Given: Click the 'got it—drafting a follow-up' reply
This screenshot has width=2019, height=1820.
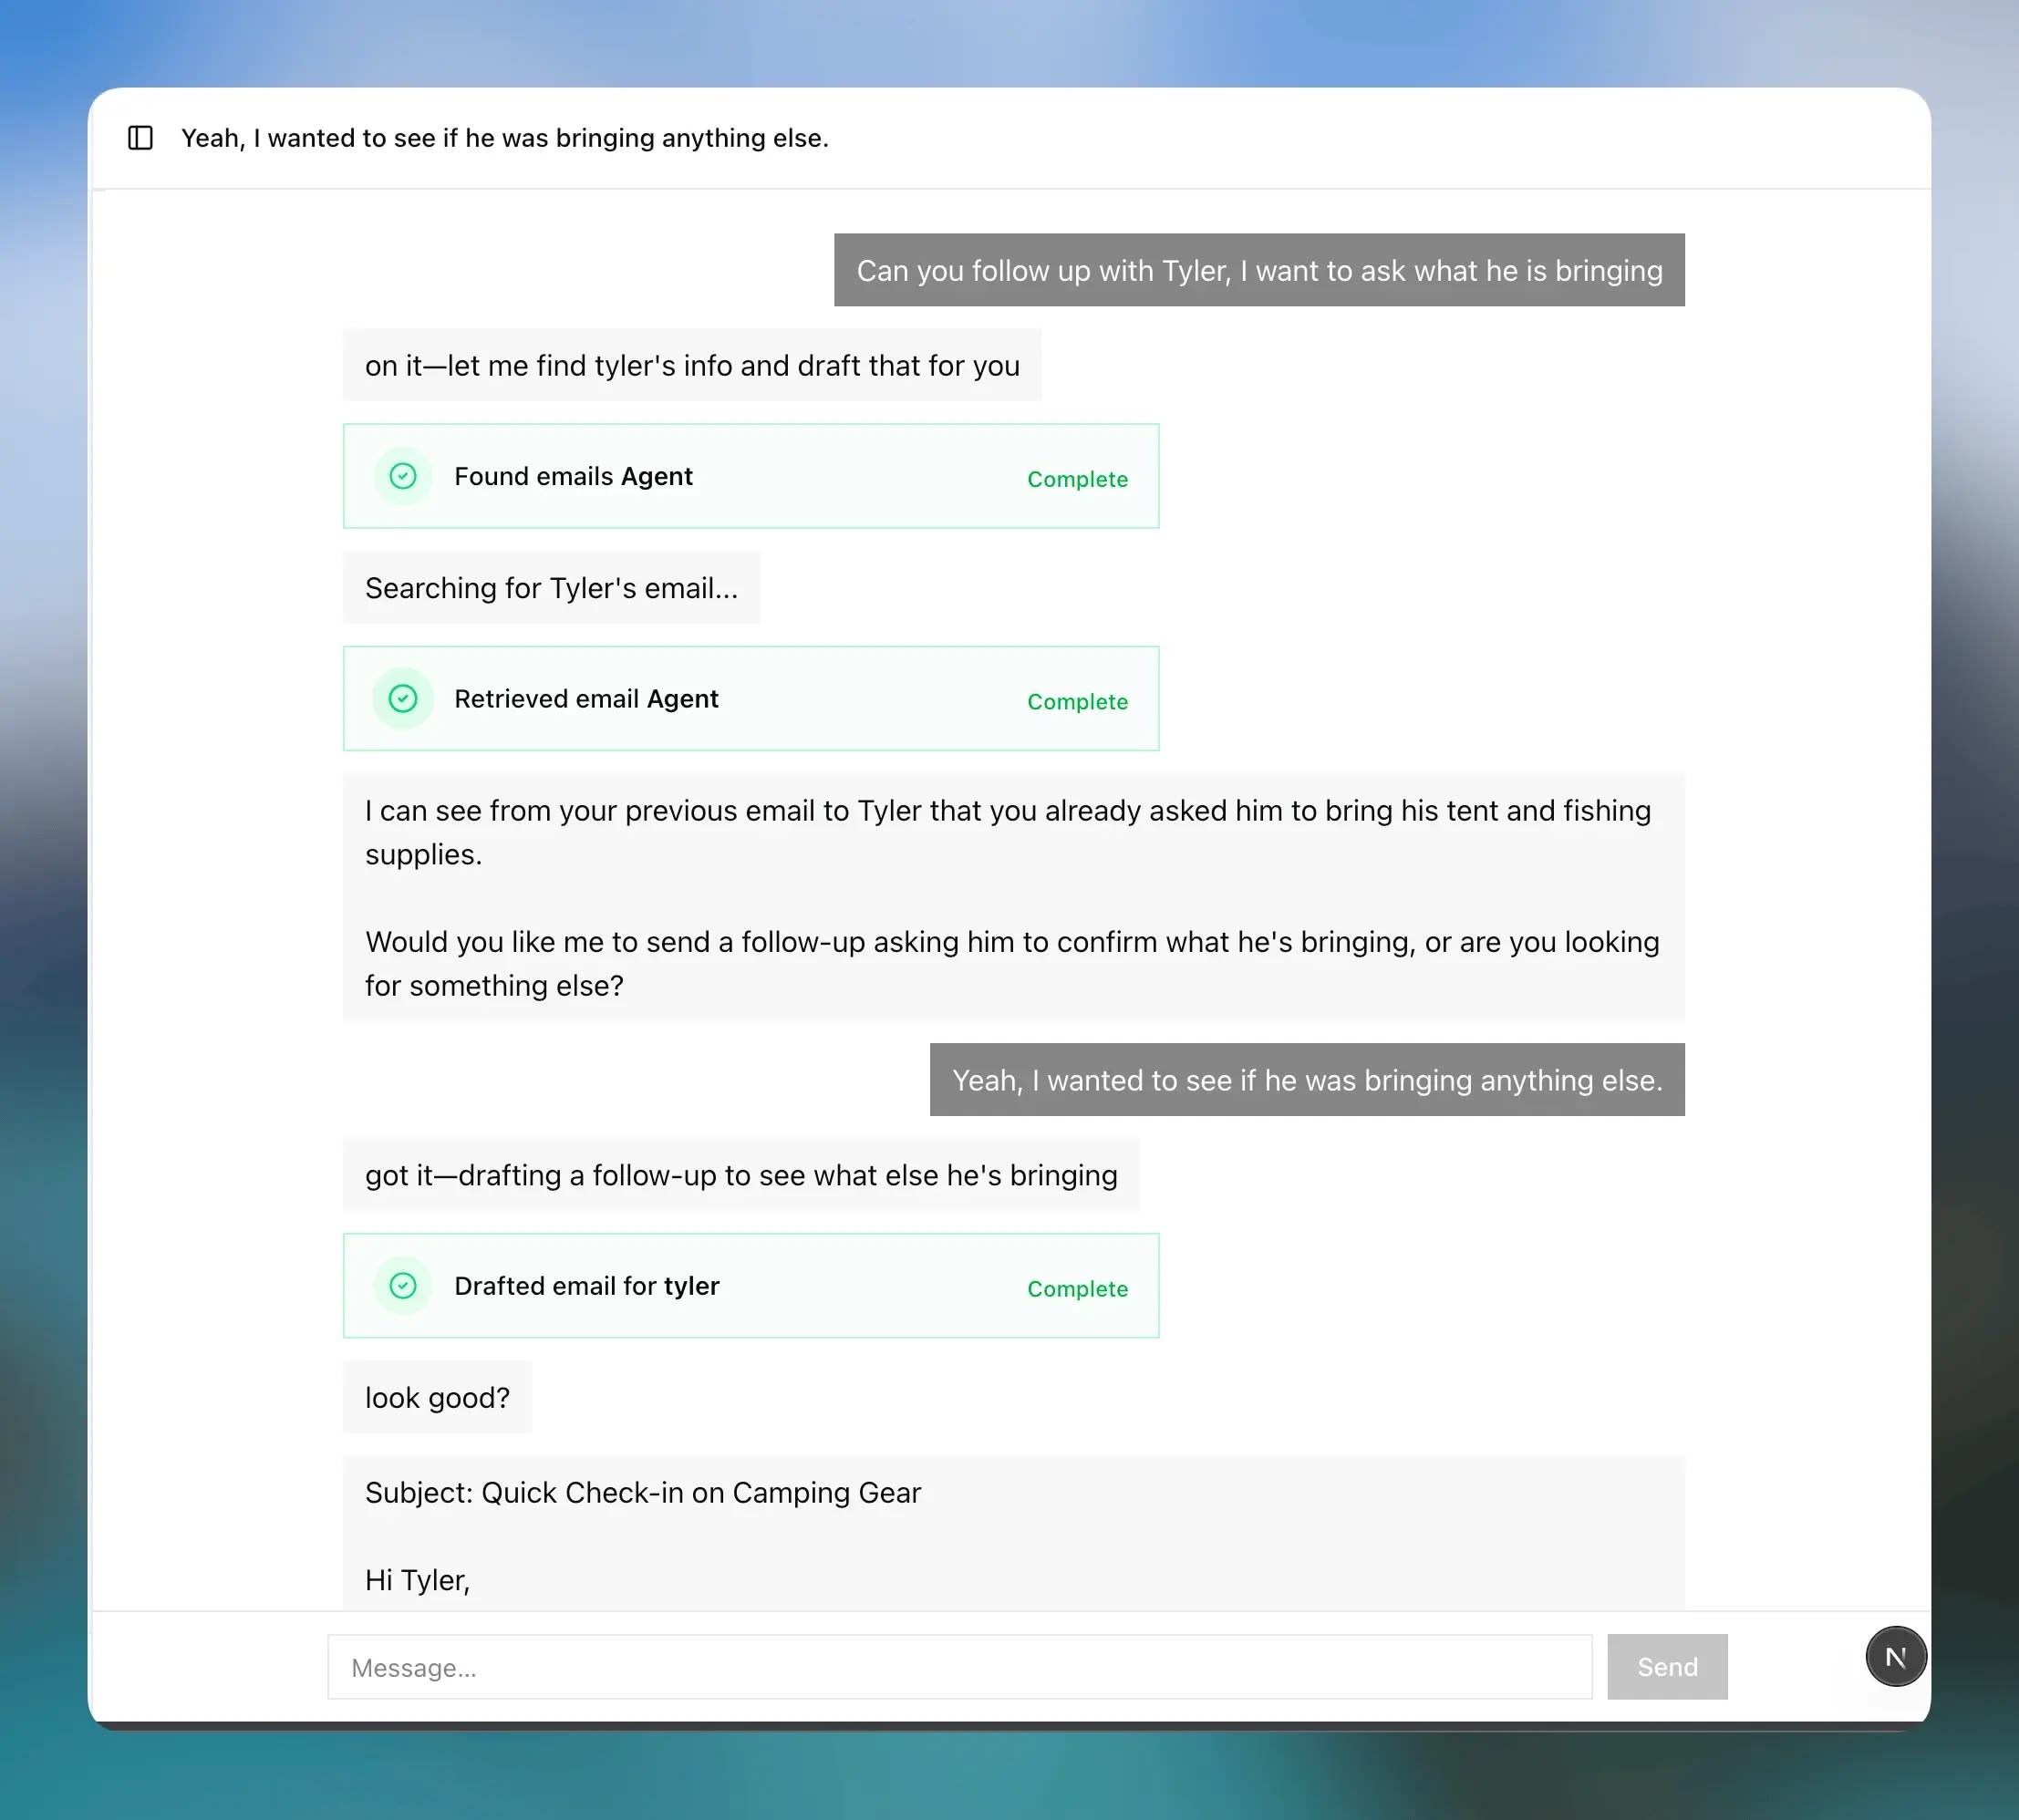Looking at the screenshot, I should coord(741,1175).
